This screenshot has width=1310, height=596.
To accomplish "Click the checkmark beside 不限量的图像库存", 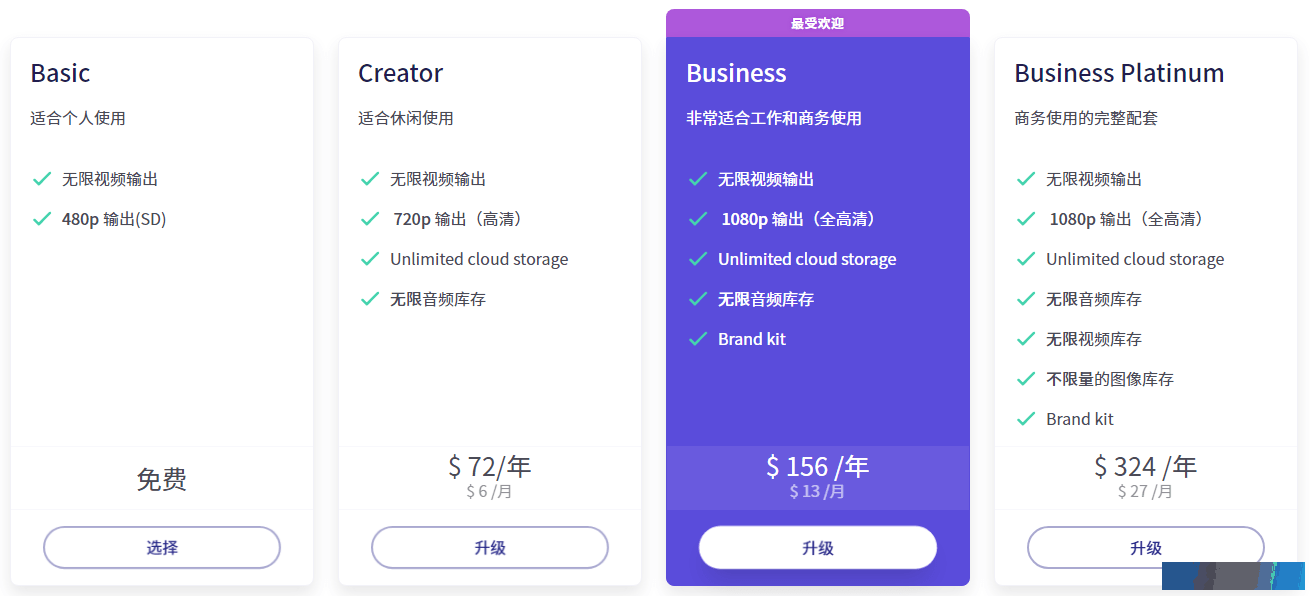I will coord(1026,379).
